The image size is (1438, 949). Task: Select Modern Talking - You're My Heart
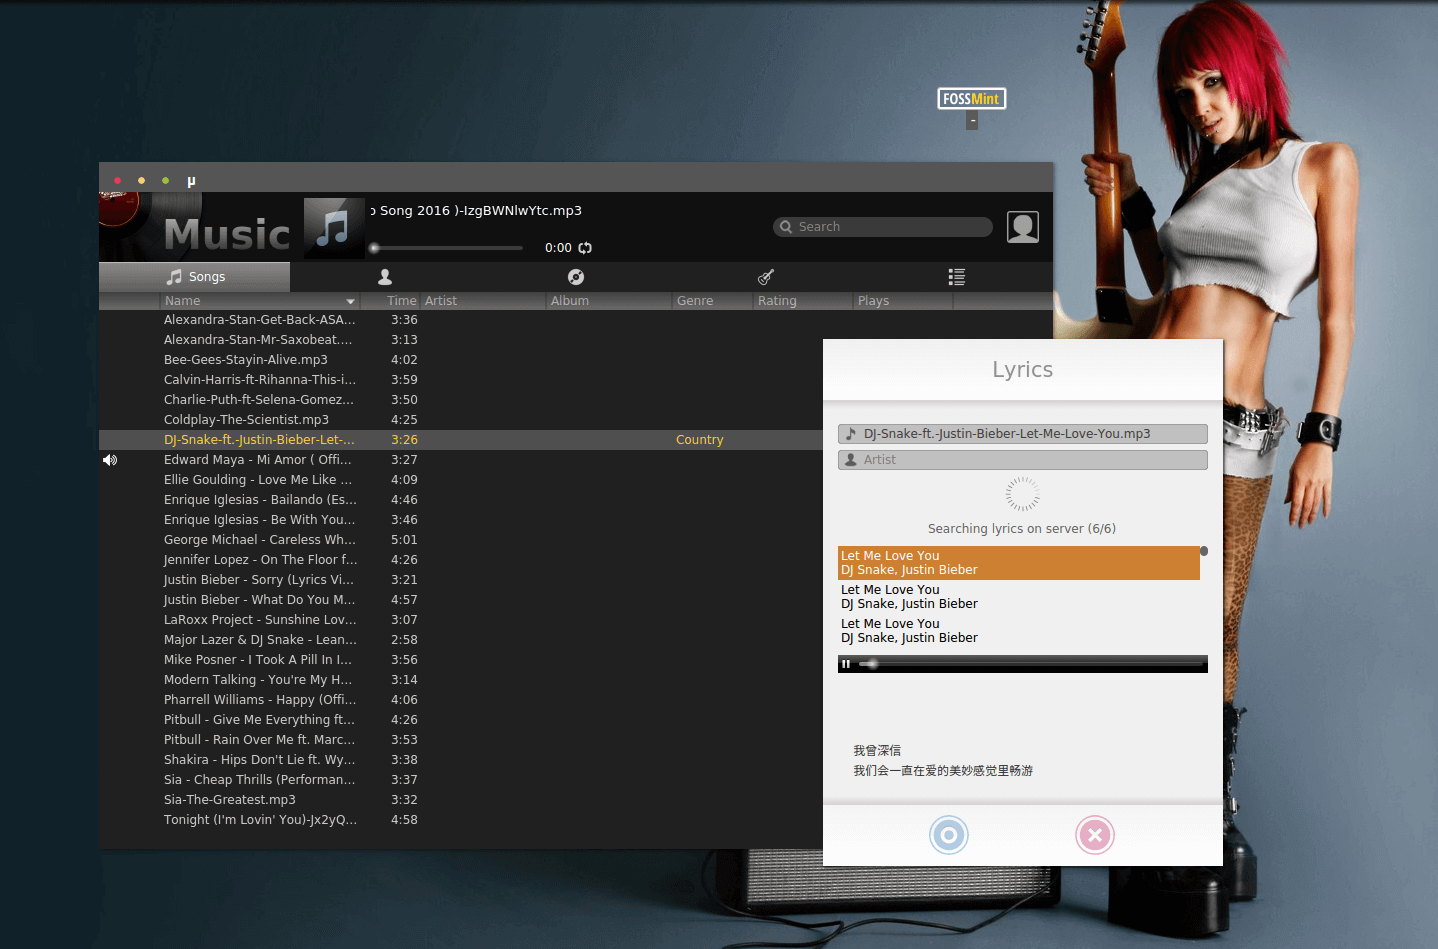(258, 680)
